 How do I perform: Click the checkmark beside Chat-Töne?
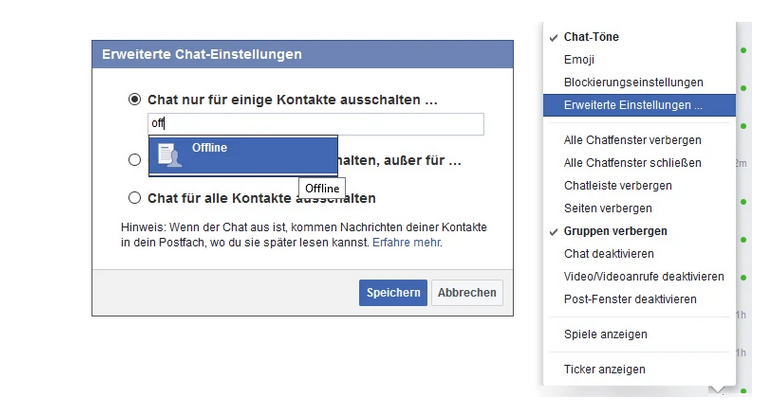pos(553,38)
